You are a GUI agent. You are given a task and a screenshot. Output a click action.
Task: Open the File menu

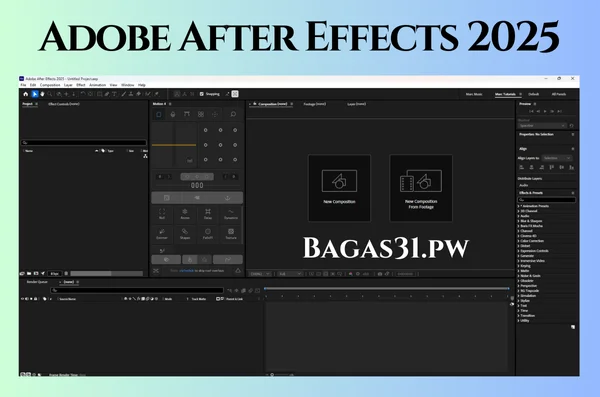(23, 85)
